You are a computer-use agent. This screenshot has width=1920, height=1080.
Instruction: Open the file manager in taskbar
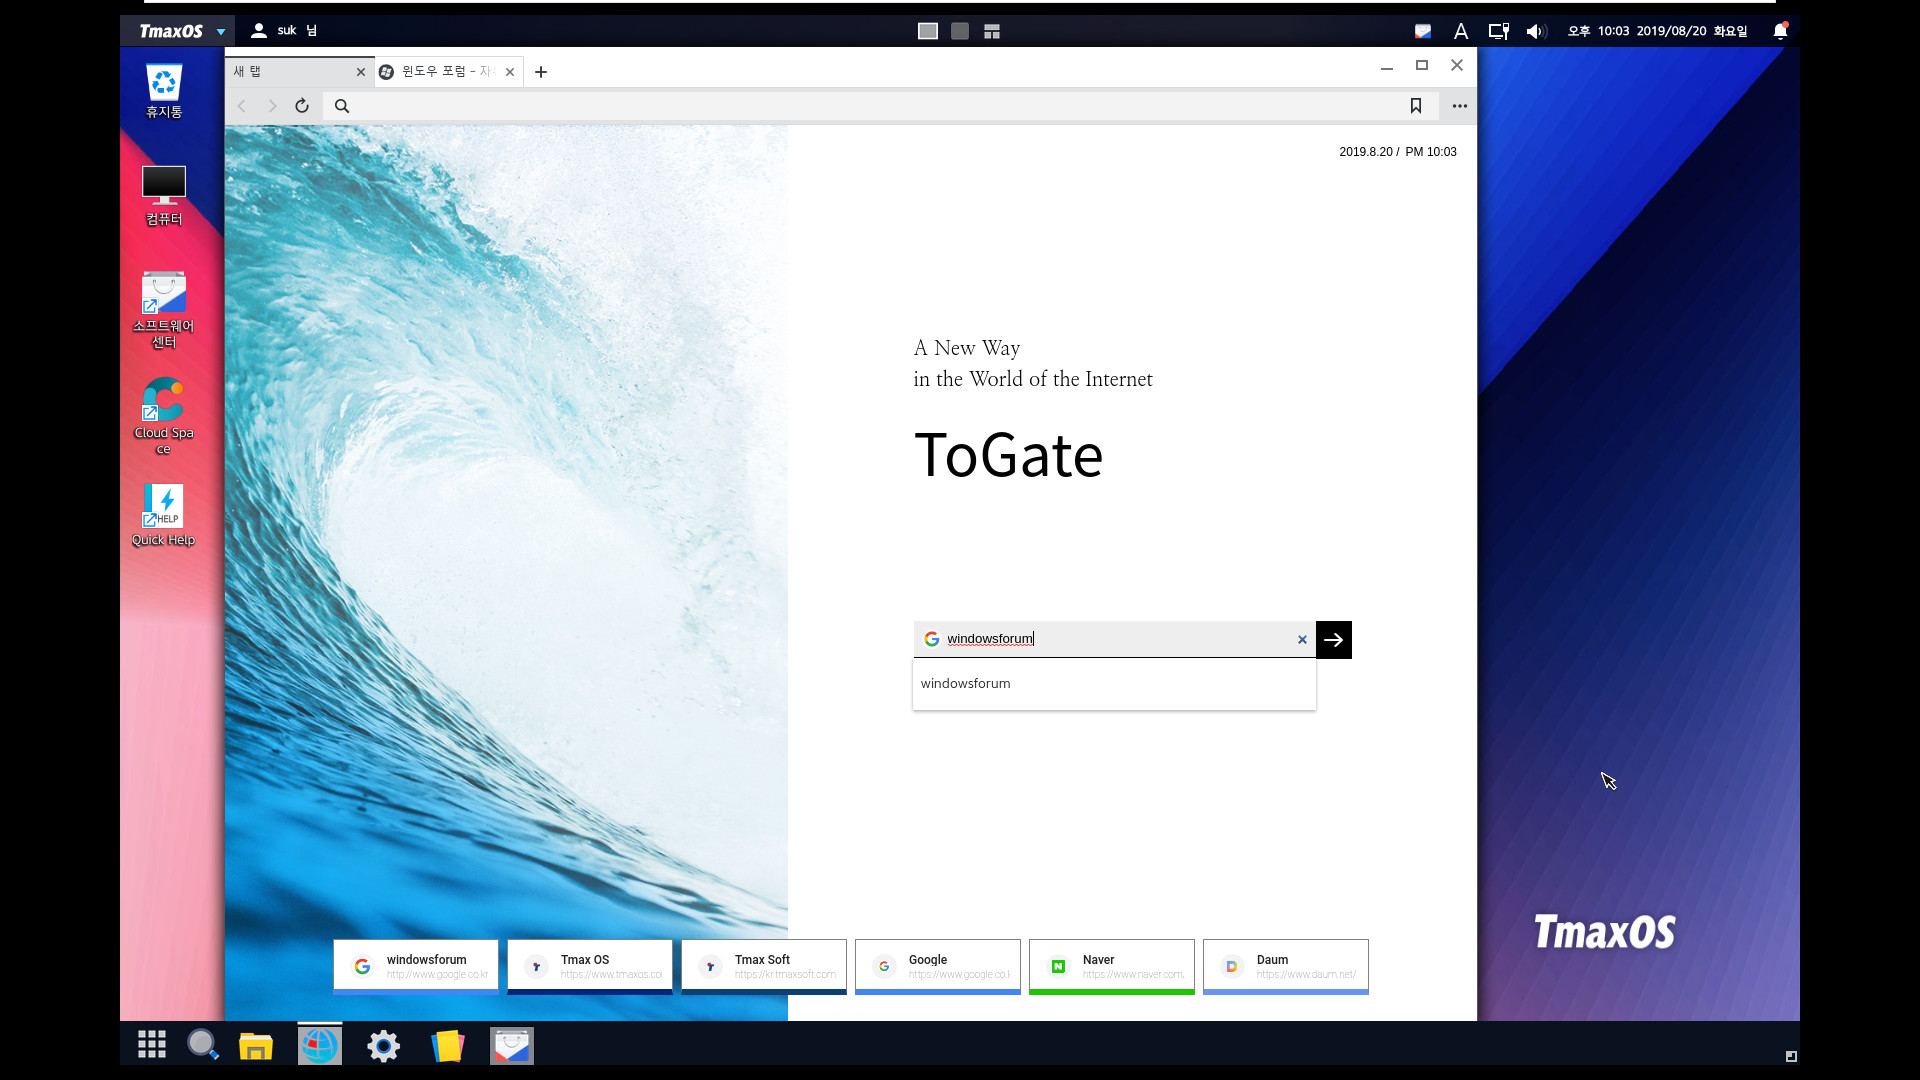point(256,1046)
